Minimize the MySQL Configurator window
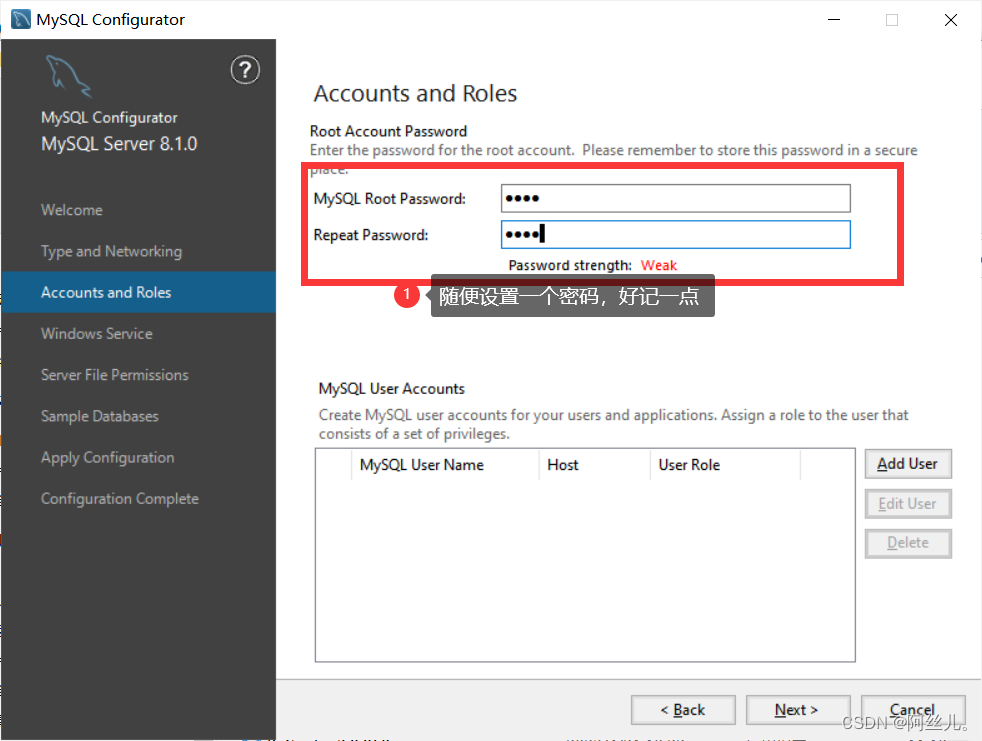The width and height of the screenshot is (982, 741). [834, 19]
